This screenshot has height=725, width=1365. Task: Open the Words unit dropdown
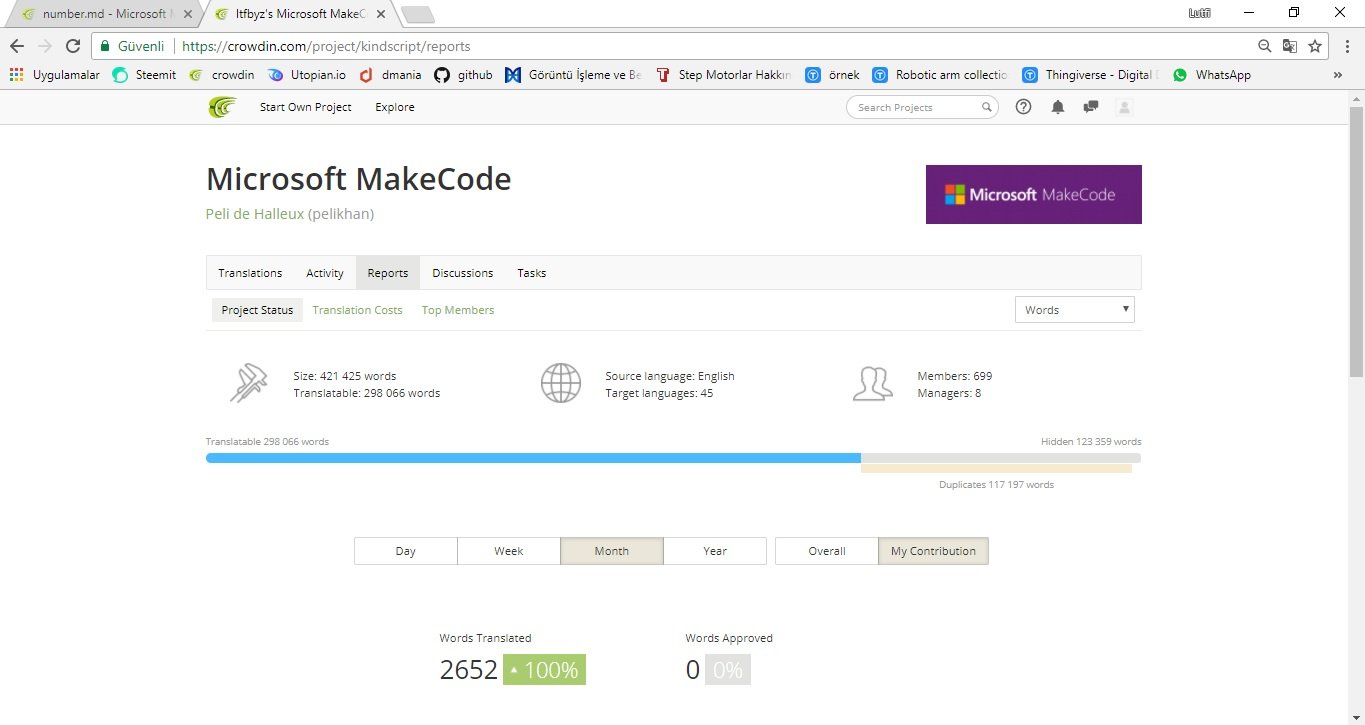tap(1075, 310)
